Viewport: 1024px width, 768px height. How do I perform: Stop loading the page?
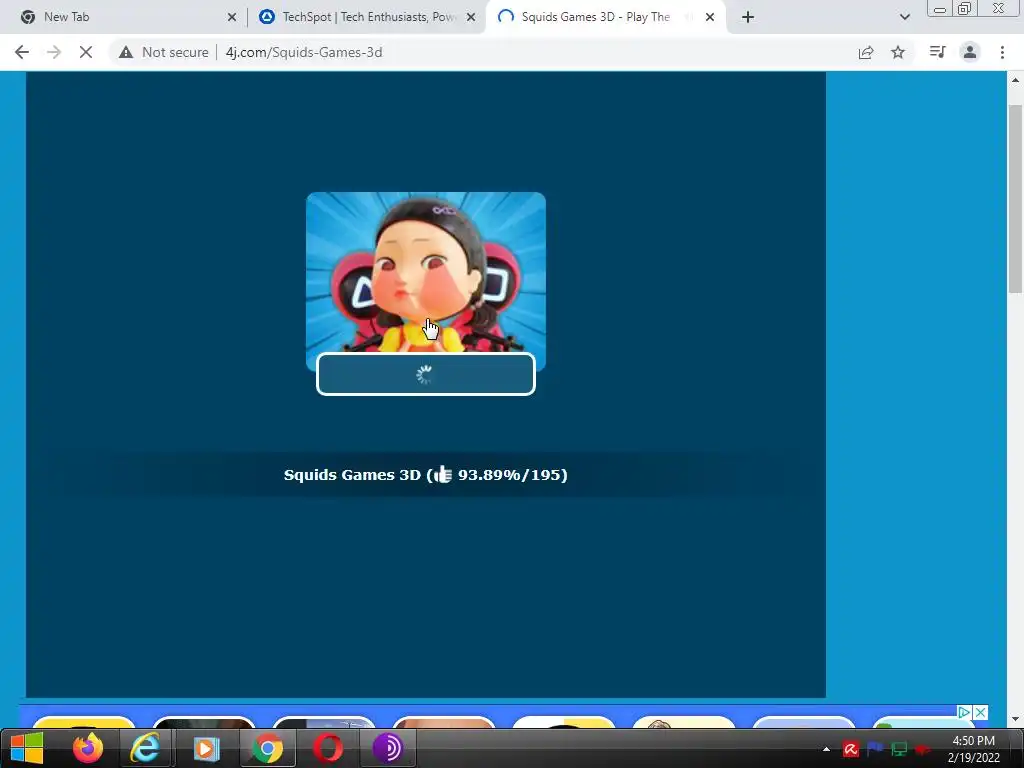tap(86, 52)
